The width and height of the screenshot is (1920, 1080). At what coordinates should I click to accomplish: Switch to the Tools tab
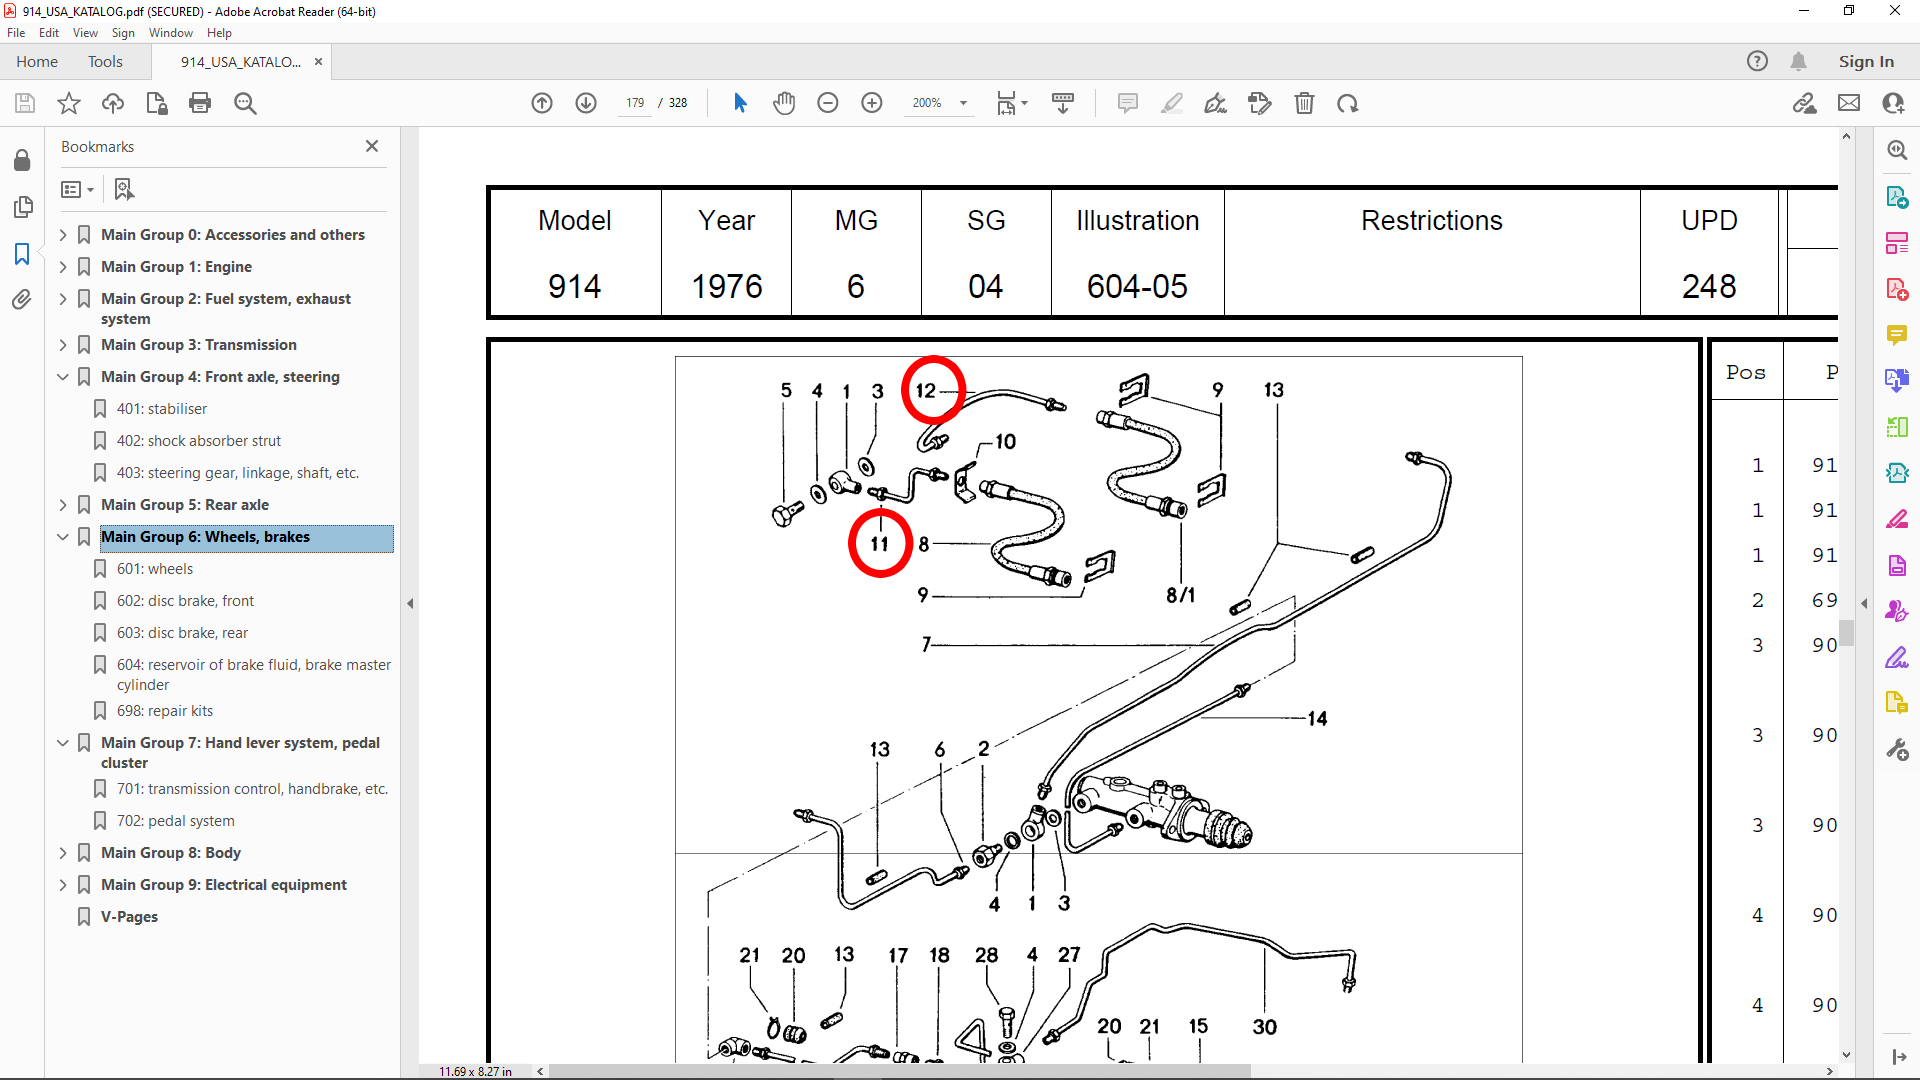point(105,62)
